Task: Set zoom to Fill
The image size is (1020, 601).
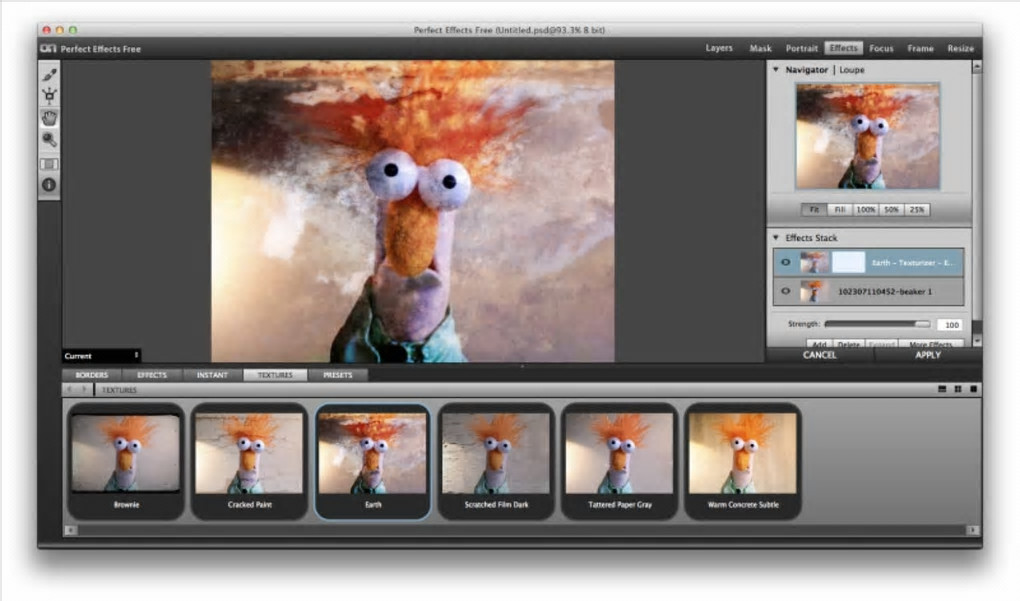Action: (x=840, y=209)
